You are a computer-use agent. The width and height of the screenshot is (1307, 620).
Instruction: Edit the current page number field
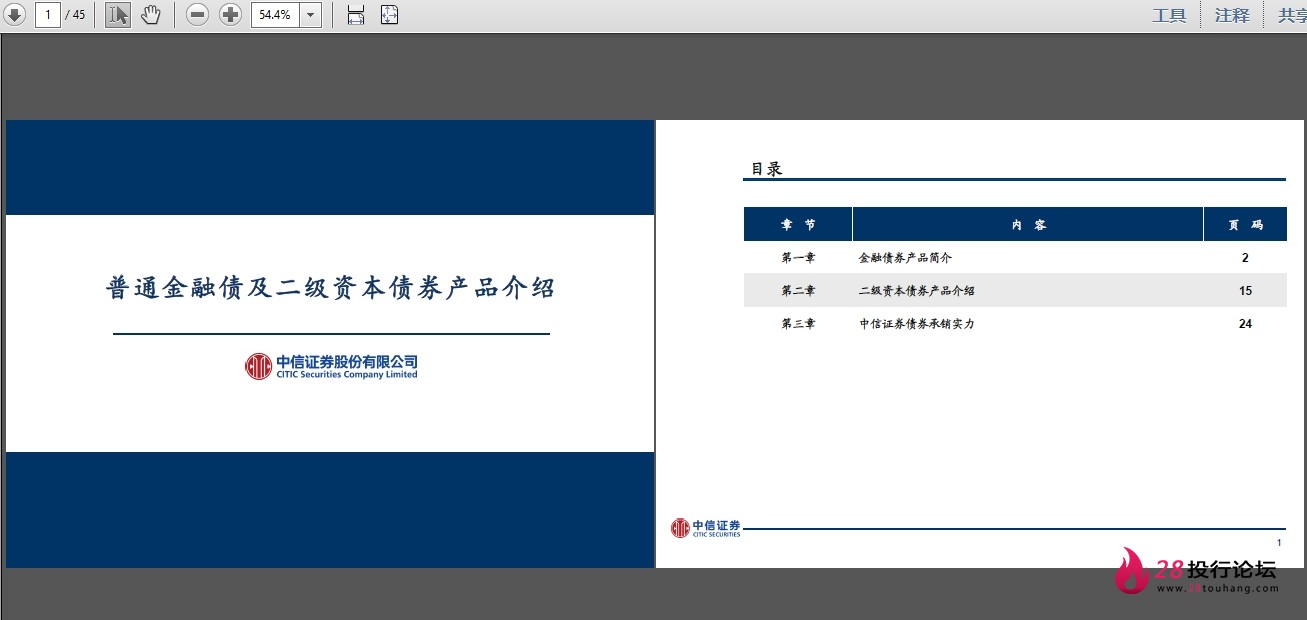(x=47, y=15)
